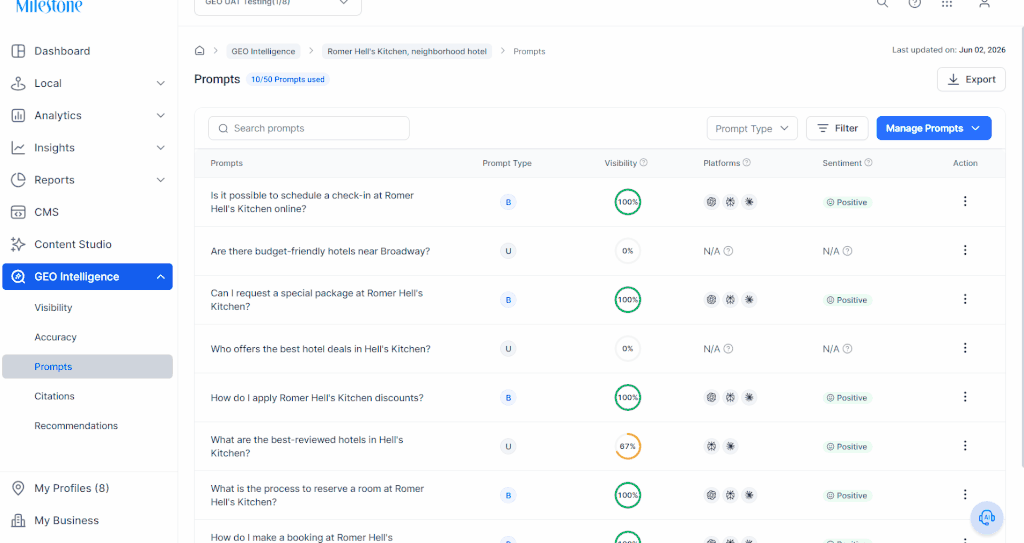Click the Reports pie icon
The width and height of the screenshot is (1024, 543).
(18, 180)
